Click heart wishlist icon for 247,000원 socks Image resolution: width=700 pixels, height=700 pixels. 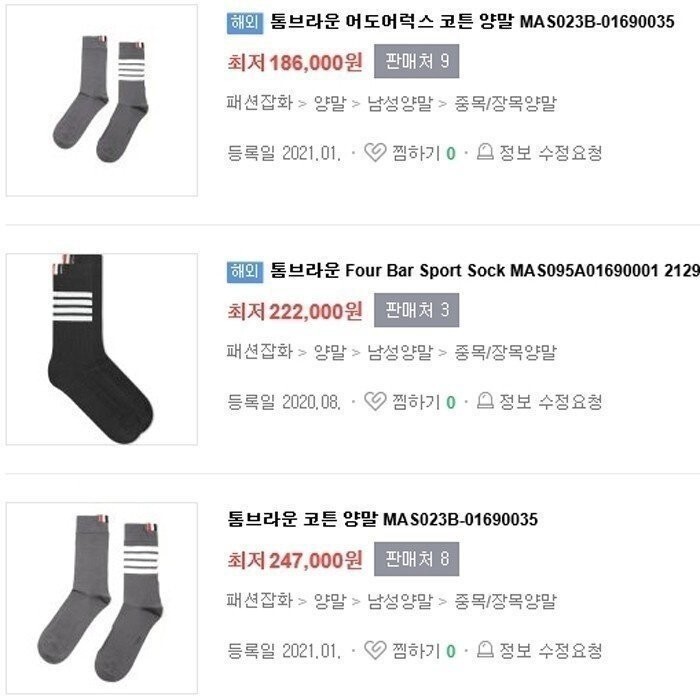(375, 650)
